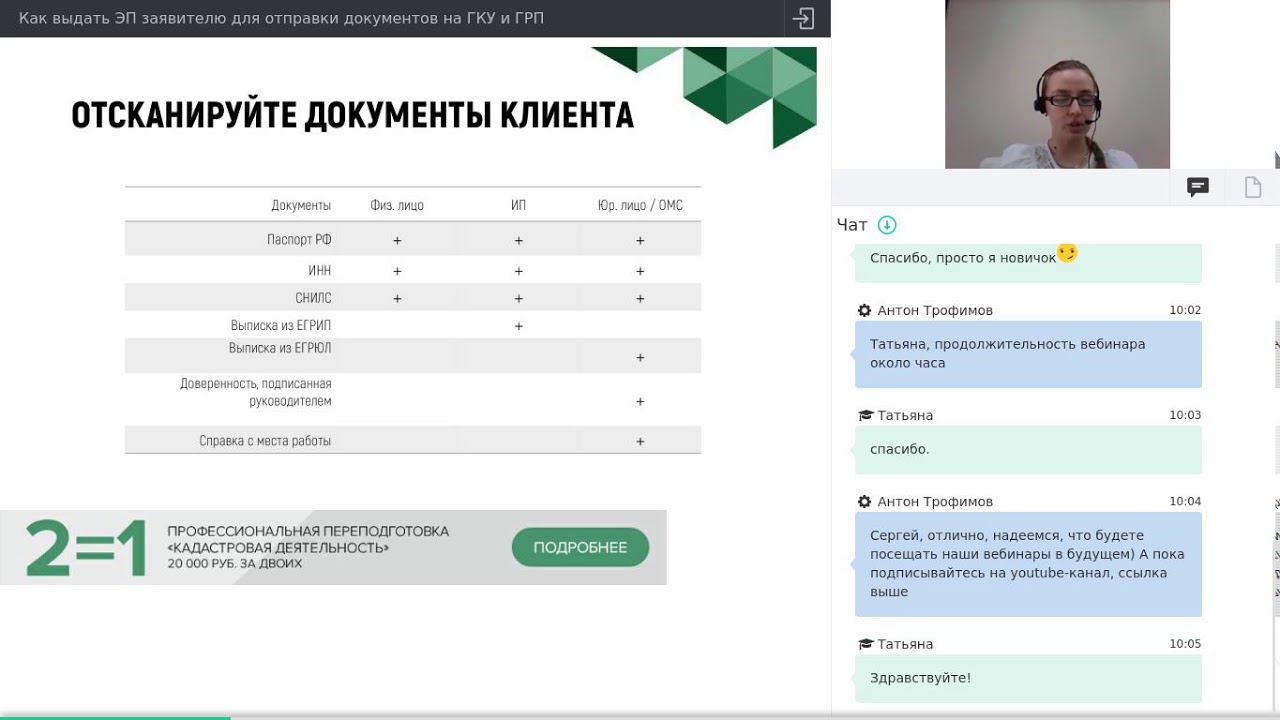Click timestamp 10:04 in chat
This screenshot has height=720, width=1280.
pos(1185,501)
